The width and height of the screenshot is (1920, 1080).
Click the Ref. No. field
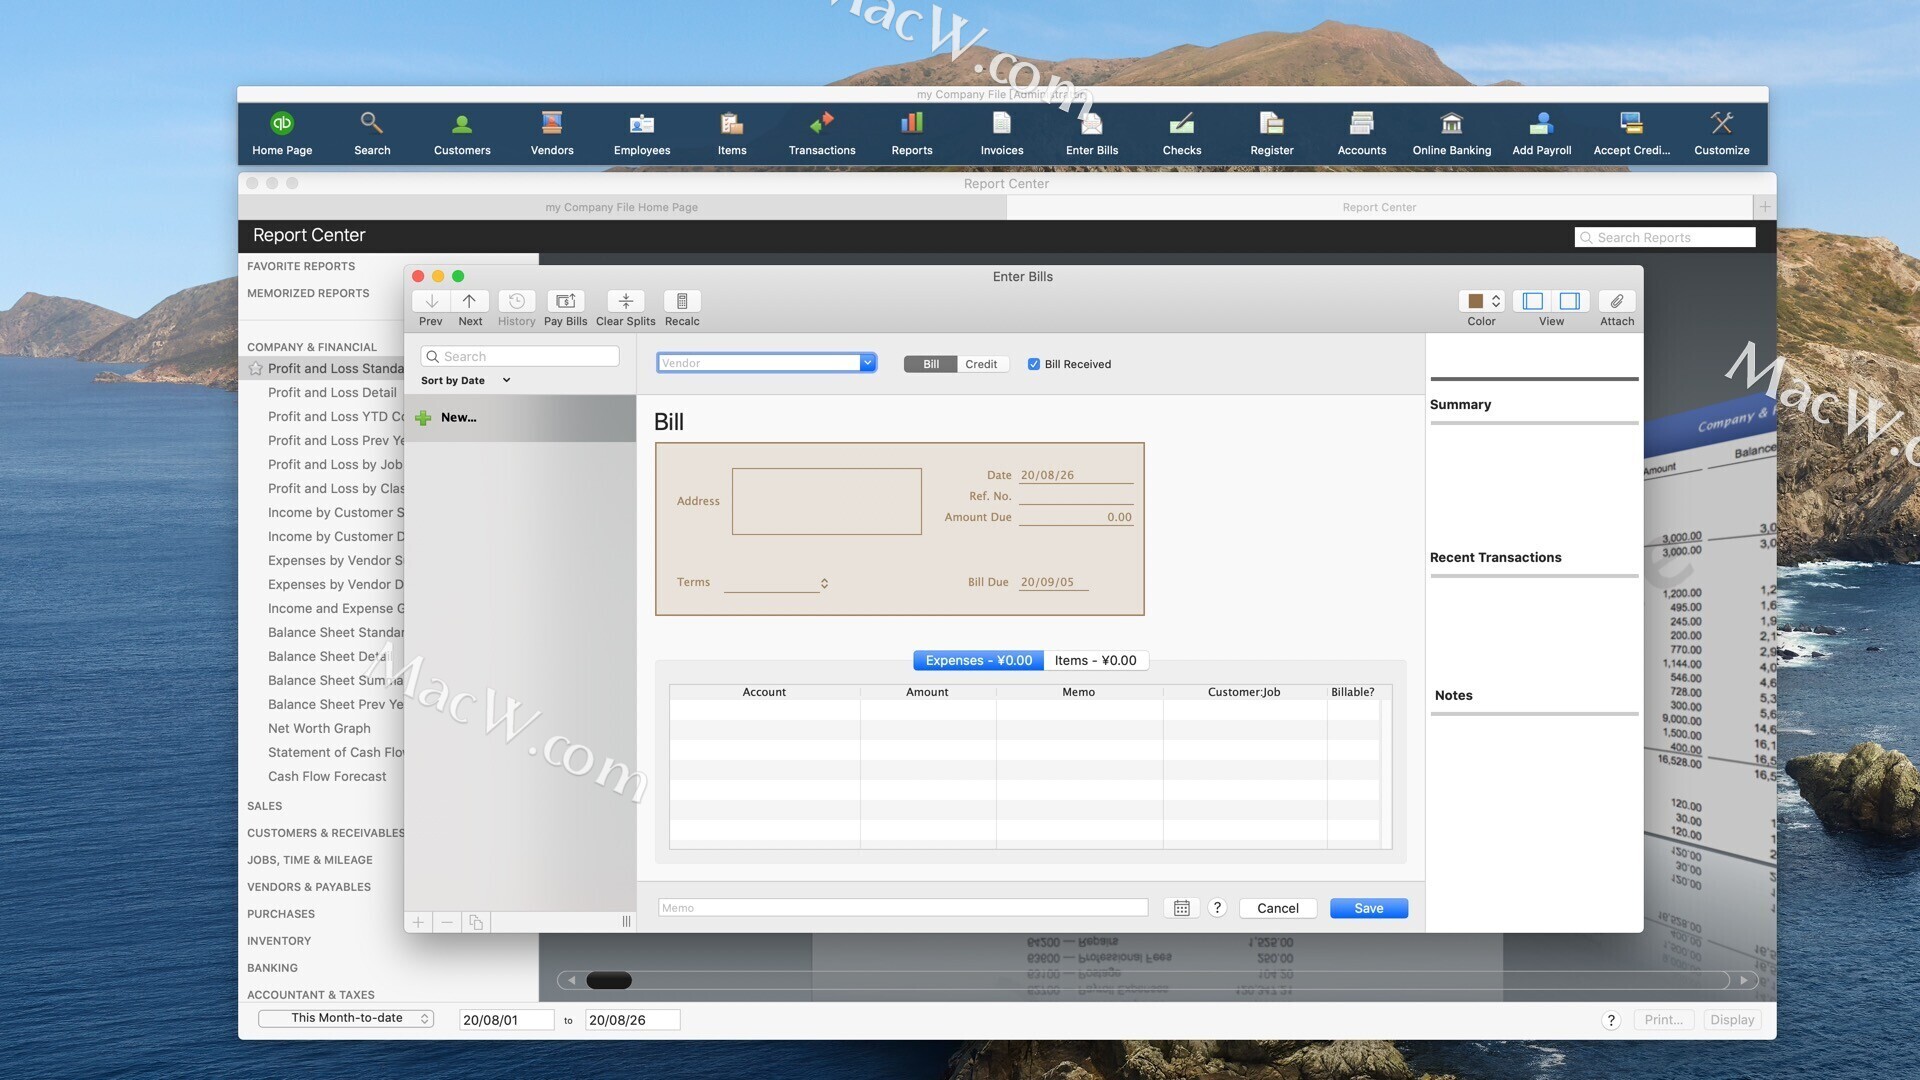[1076, 496]
